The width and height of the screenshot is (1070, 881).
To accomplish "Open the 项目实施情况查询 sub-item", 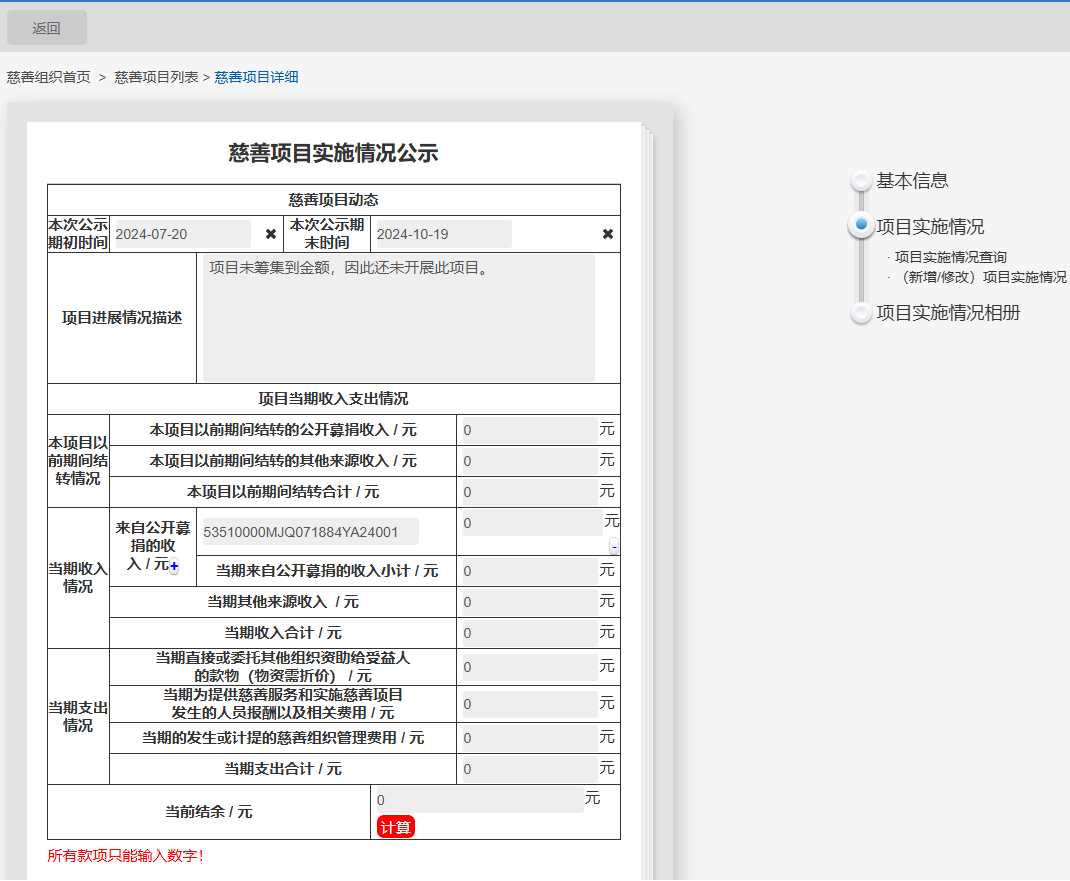I will 950,257.
